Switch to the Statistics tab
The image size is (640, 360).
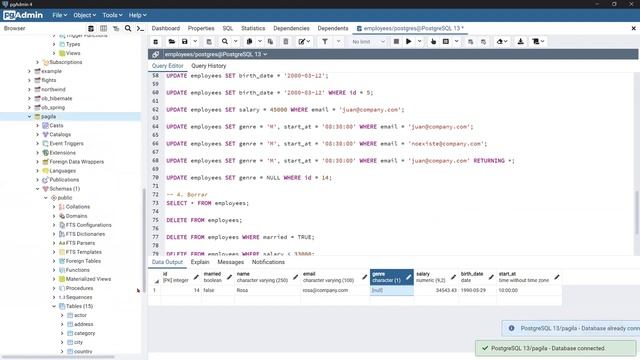[x=253, y=28]
